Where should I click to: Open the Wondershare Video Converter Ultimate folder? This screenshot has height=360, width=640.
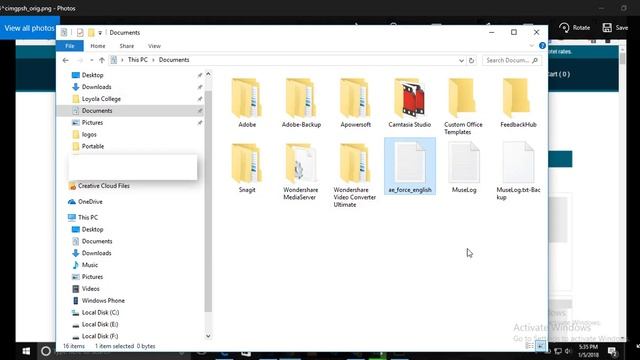tap(354, 175)
